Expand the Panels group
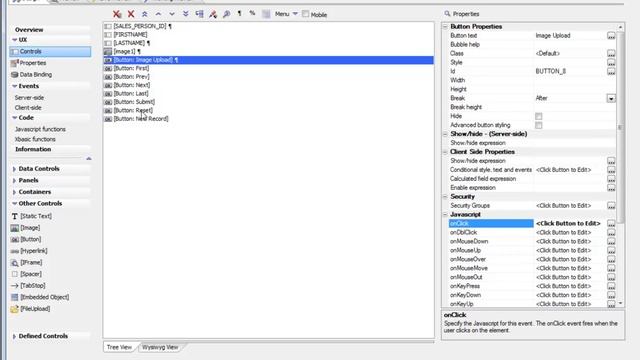640x360 pixels. [15, 180]
